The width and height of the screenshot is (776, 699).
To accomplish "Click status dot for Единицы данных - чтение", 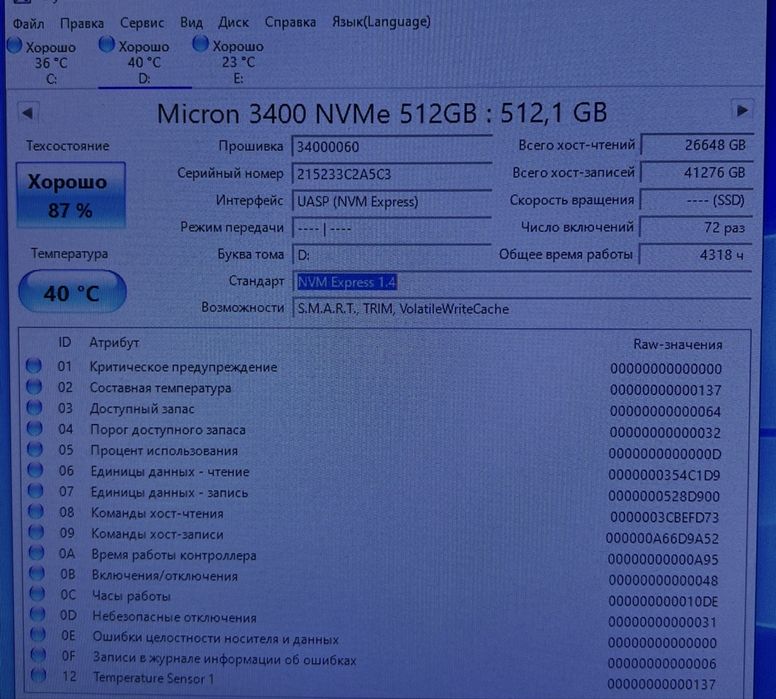I will pyautogui.click(x=35, y=470).
